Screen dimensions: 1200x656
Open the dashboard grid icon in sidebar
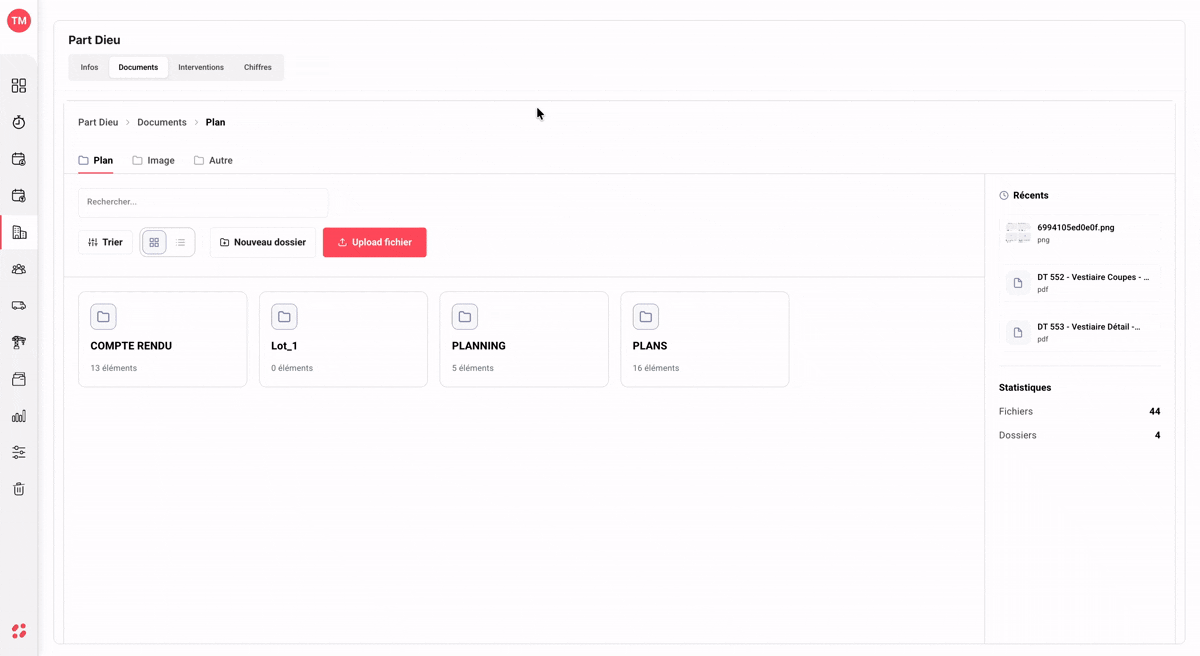click(19, 86)
